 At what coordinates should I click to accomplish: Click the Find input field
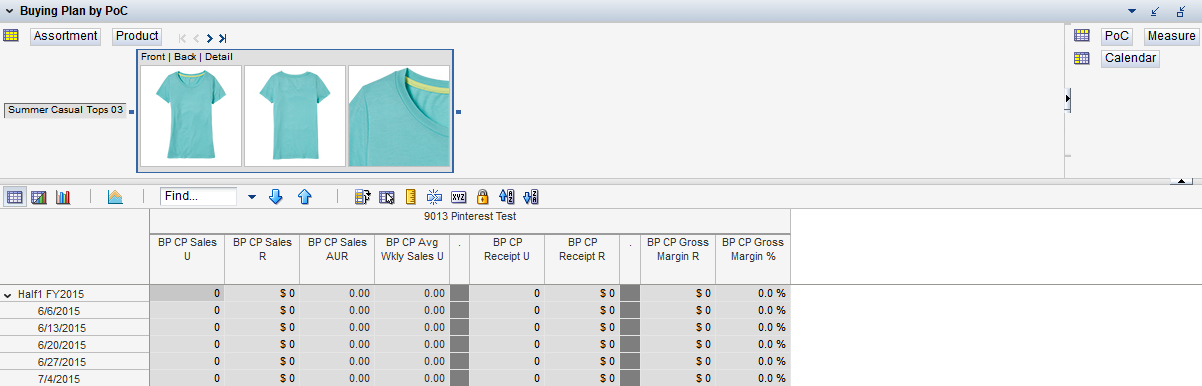tap(198, 197)
